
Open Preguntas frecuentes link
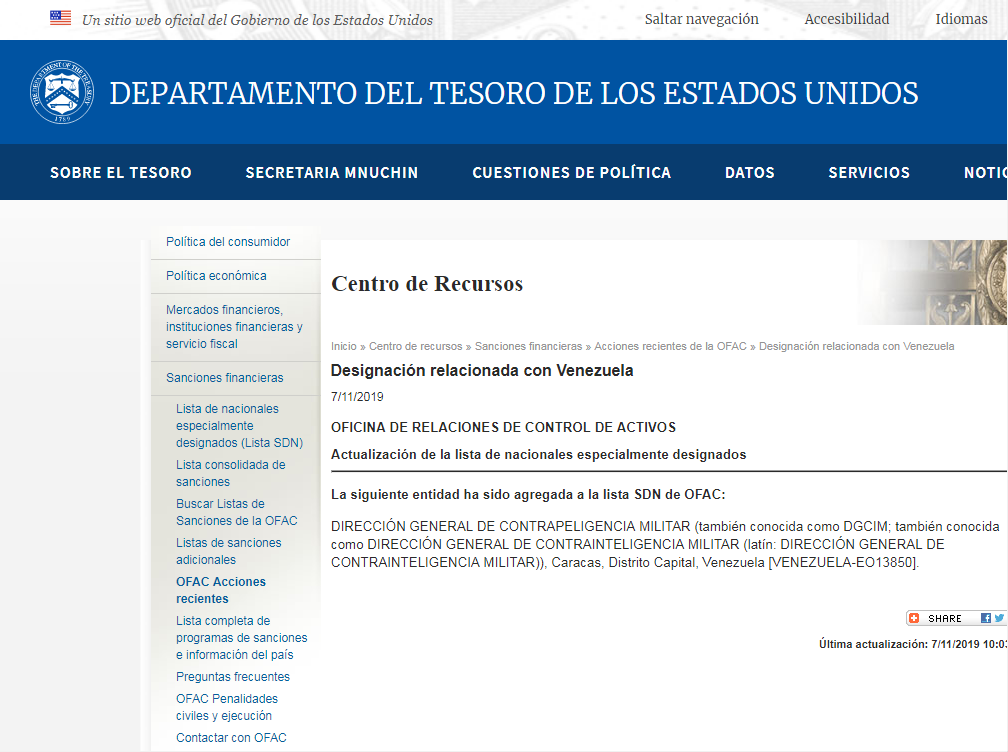(233, 677)
